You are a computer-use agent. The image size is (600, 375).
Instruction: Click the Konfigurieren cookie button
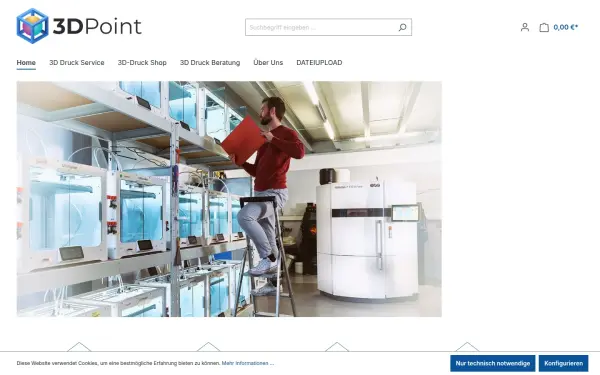(563, 363)
